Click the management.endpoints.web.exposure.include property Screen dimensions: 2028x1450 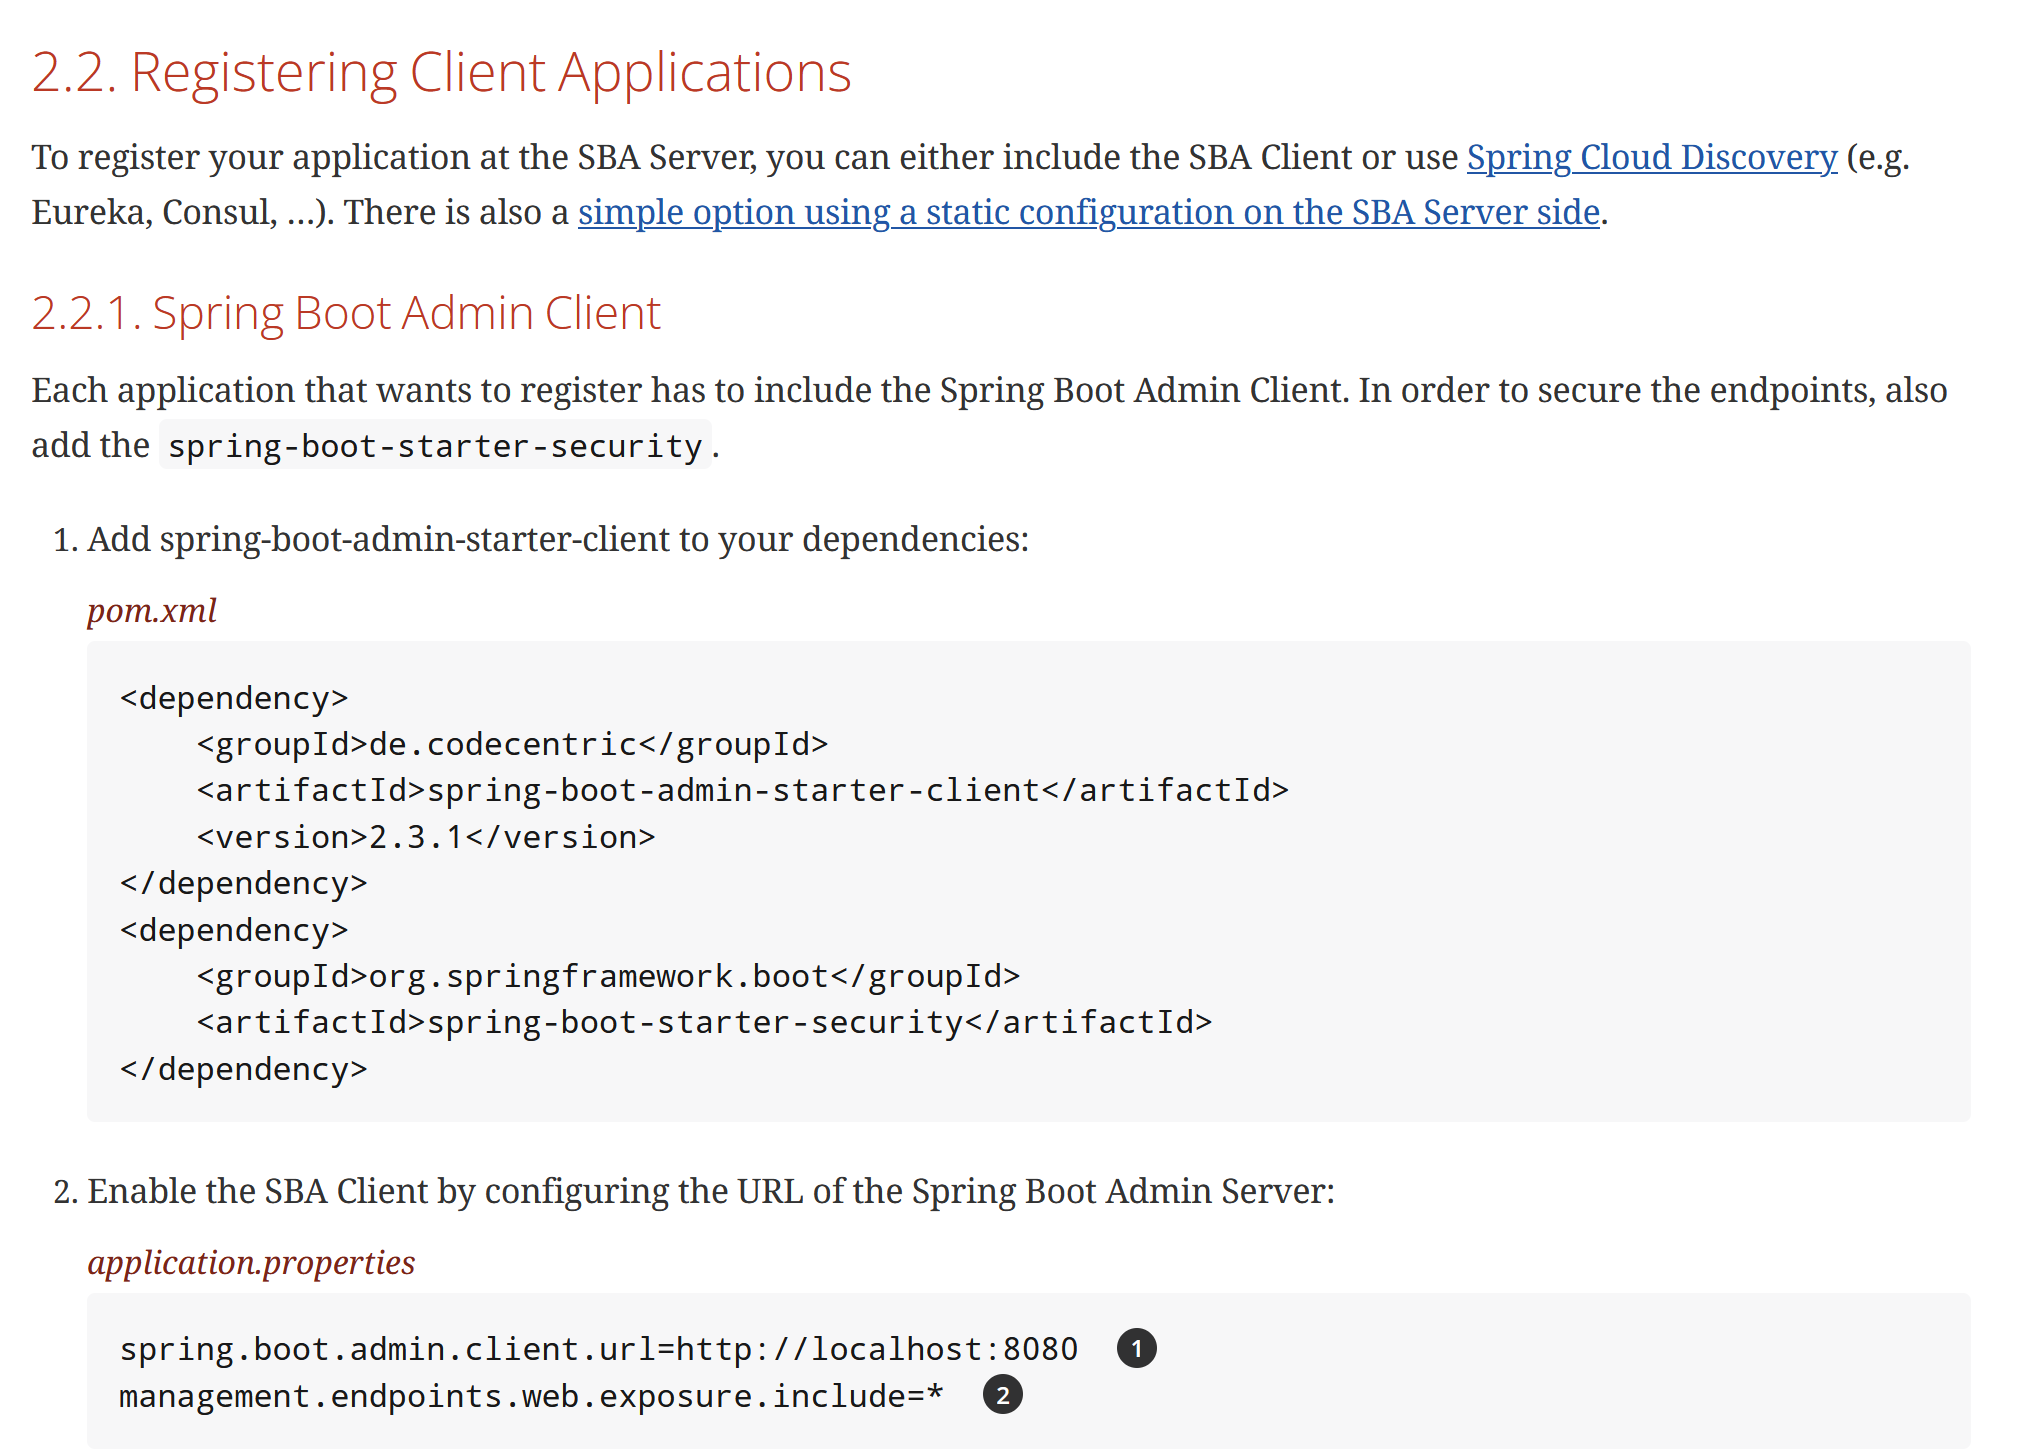(x=530, y=1395)
